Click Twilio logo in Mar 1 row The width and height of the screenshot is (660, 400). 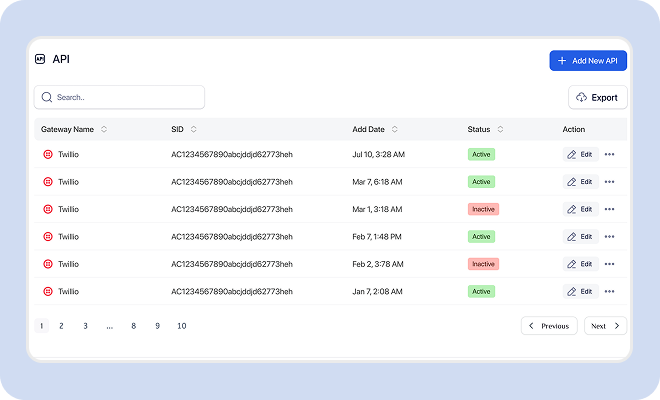[x=48, y=209]
